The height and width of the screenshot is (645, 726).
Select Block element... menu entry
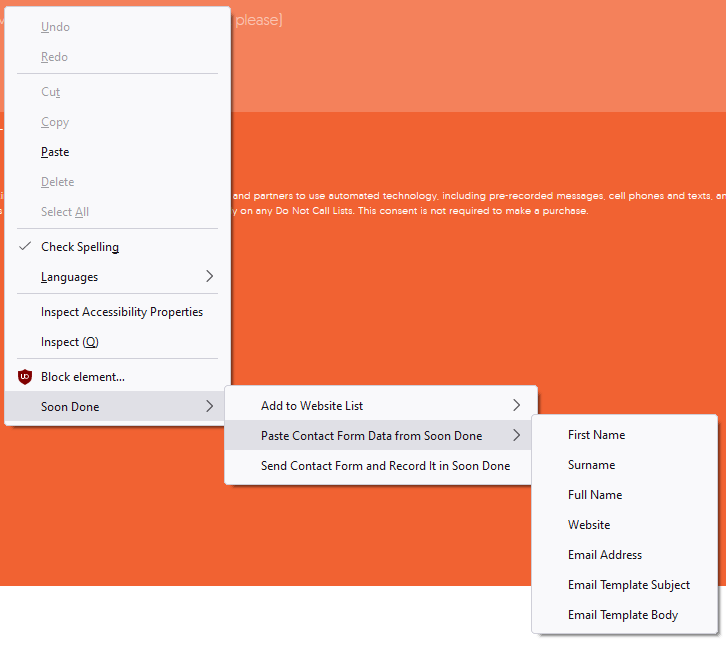118,377
